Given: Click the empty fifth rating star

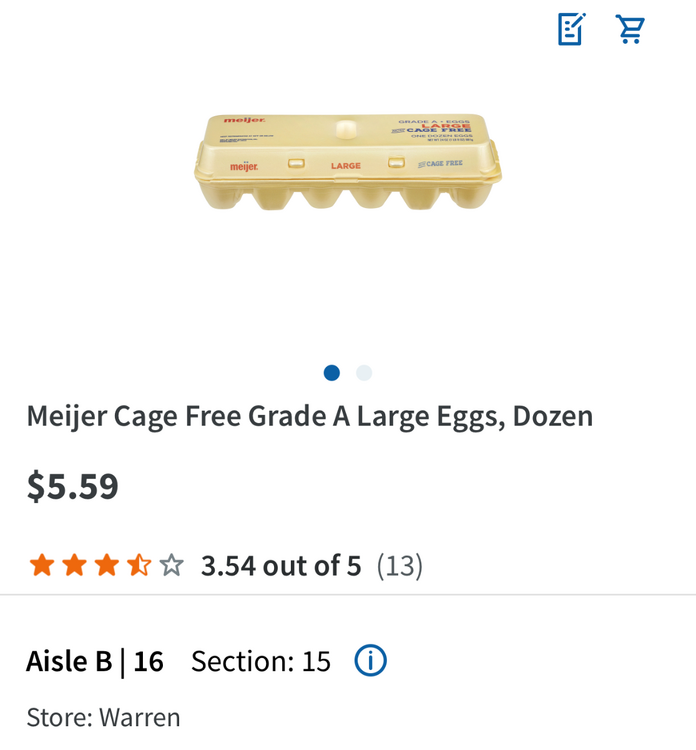Looking at the screenshot, I should [x=171, y=566].
